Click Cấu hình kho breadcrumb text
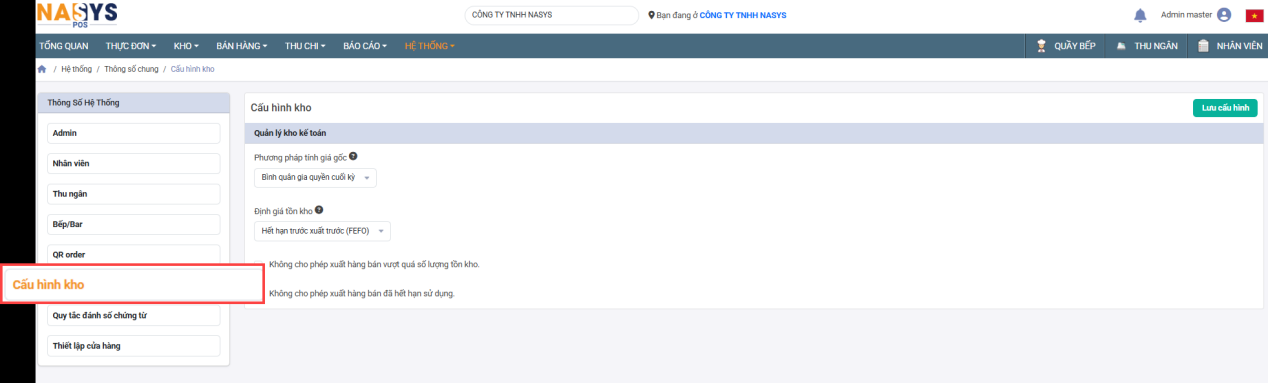 click(x=192, y=69)
